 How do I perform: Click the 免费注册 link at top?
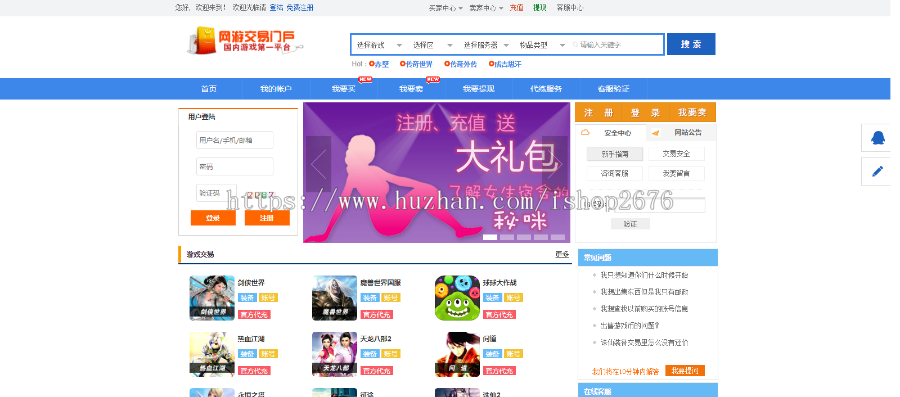(x=300, y=8)
